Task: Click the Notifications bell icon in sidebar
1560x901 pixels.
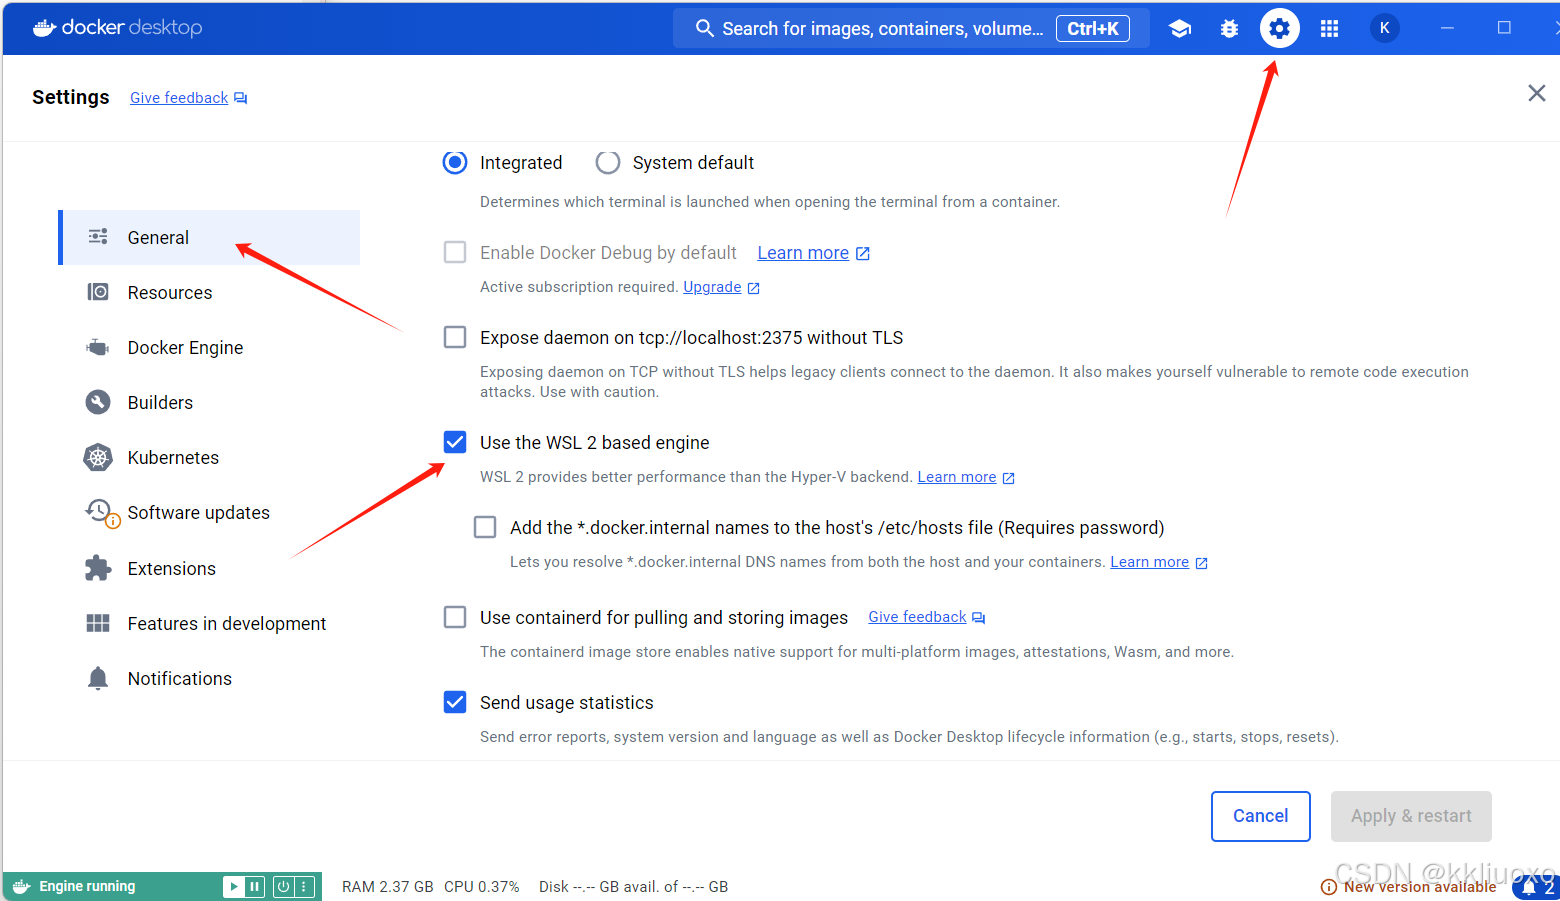Action: [x=98, y=678]
